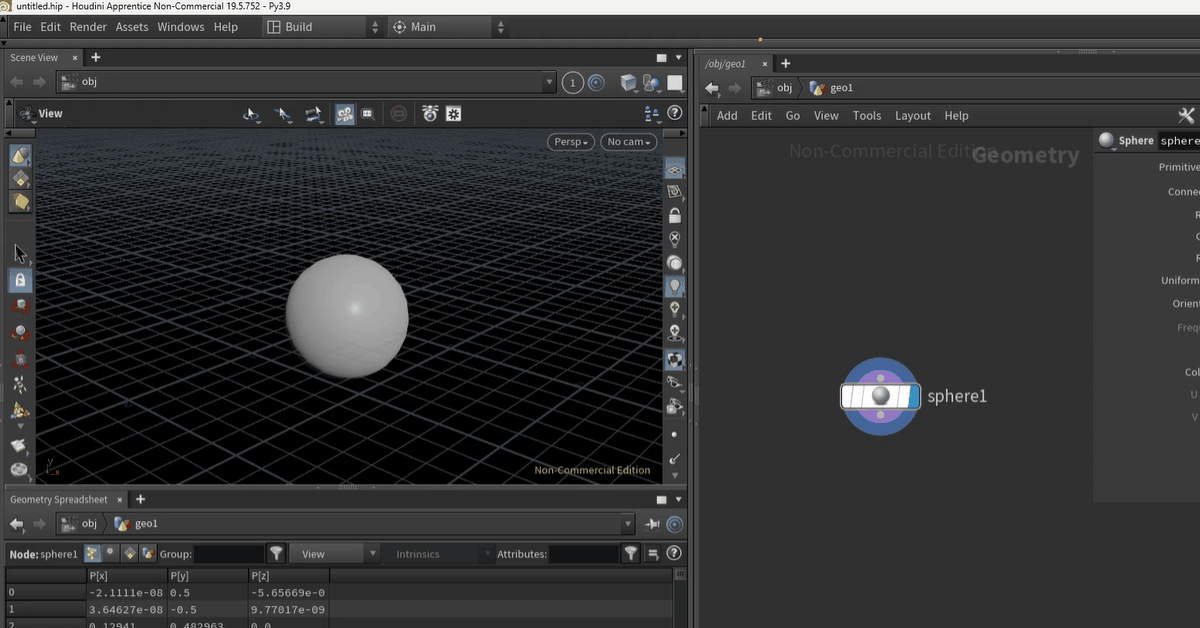Click the P[y] column header
This screenshot has width=1200, height=628.
click(x=194, y=576)
